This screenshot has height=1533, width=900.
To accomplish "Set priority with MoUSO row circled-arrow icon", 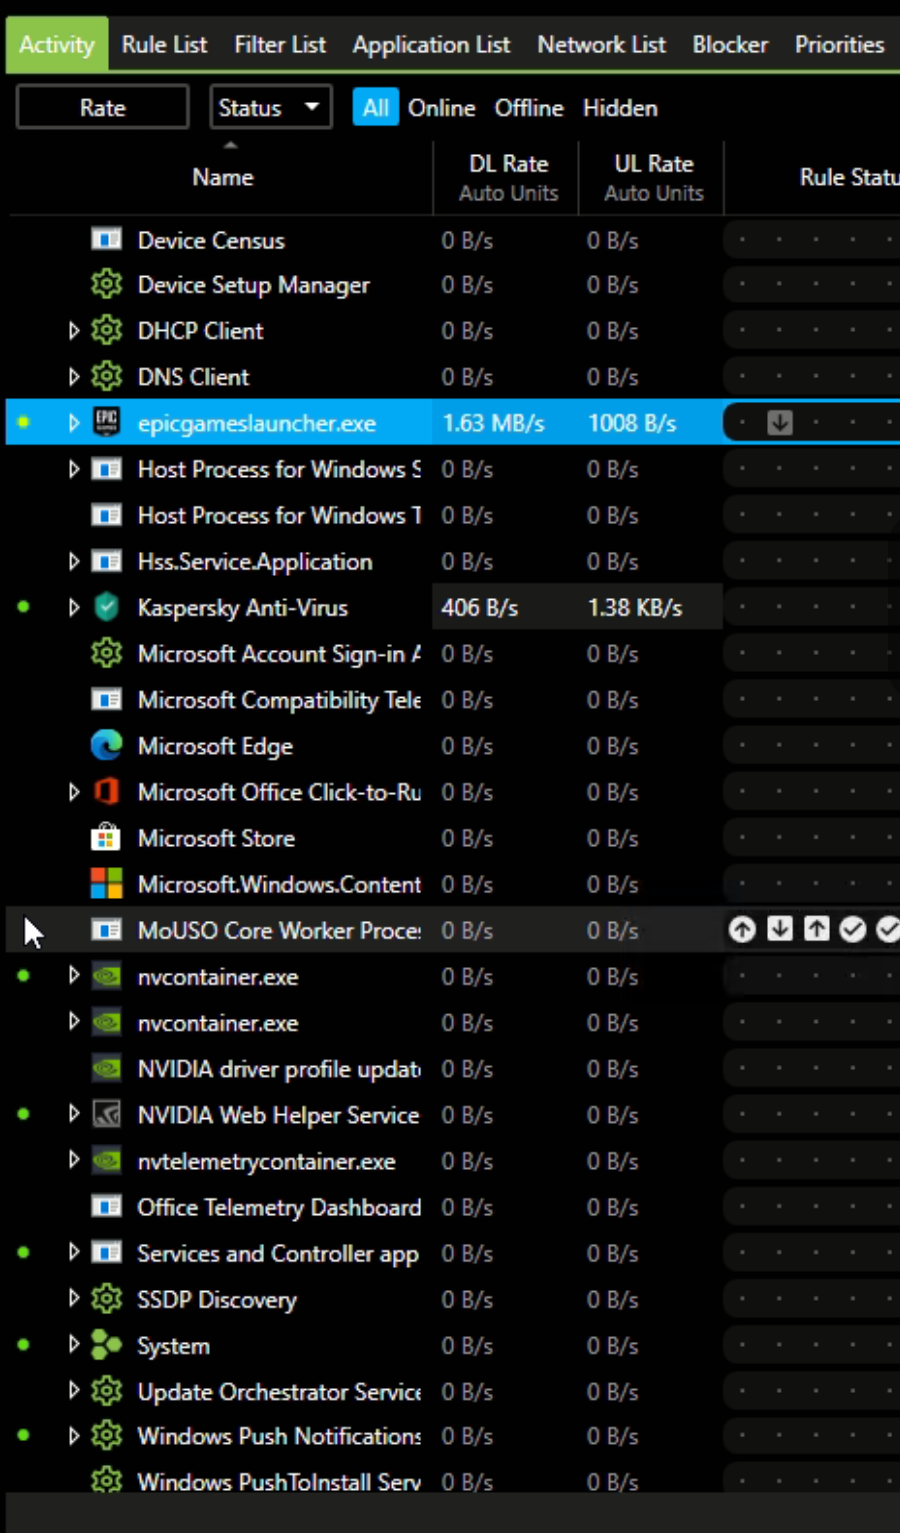I will [742, 930].
